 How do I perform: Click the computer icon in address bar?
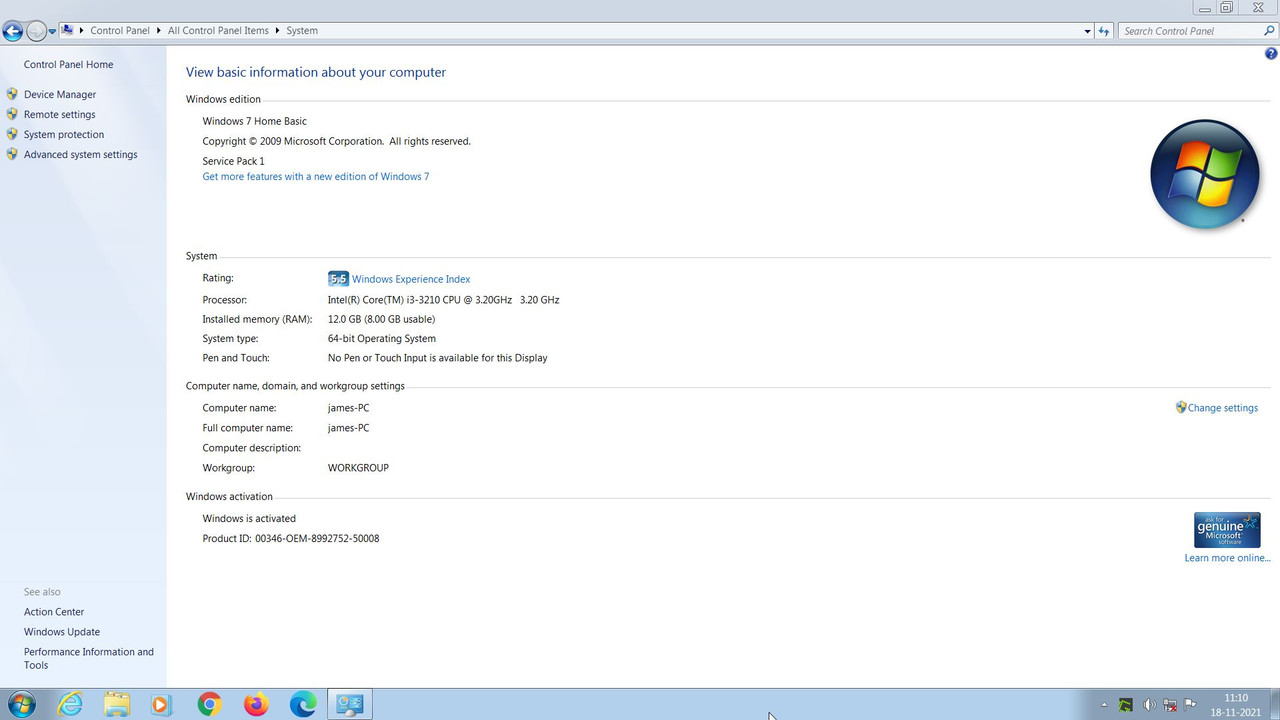(67, 30)
